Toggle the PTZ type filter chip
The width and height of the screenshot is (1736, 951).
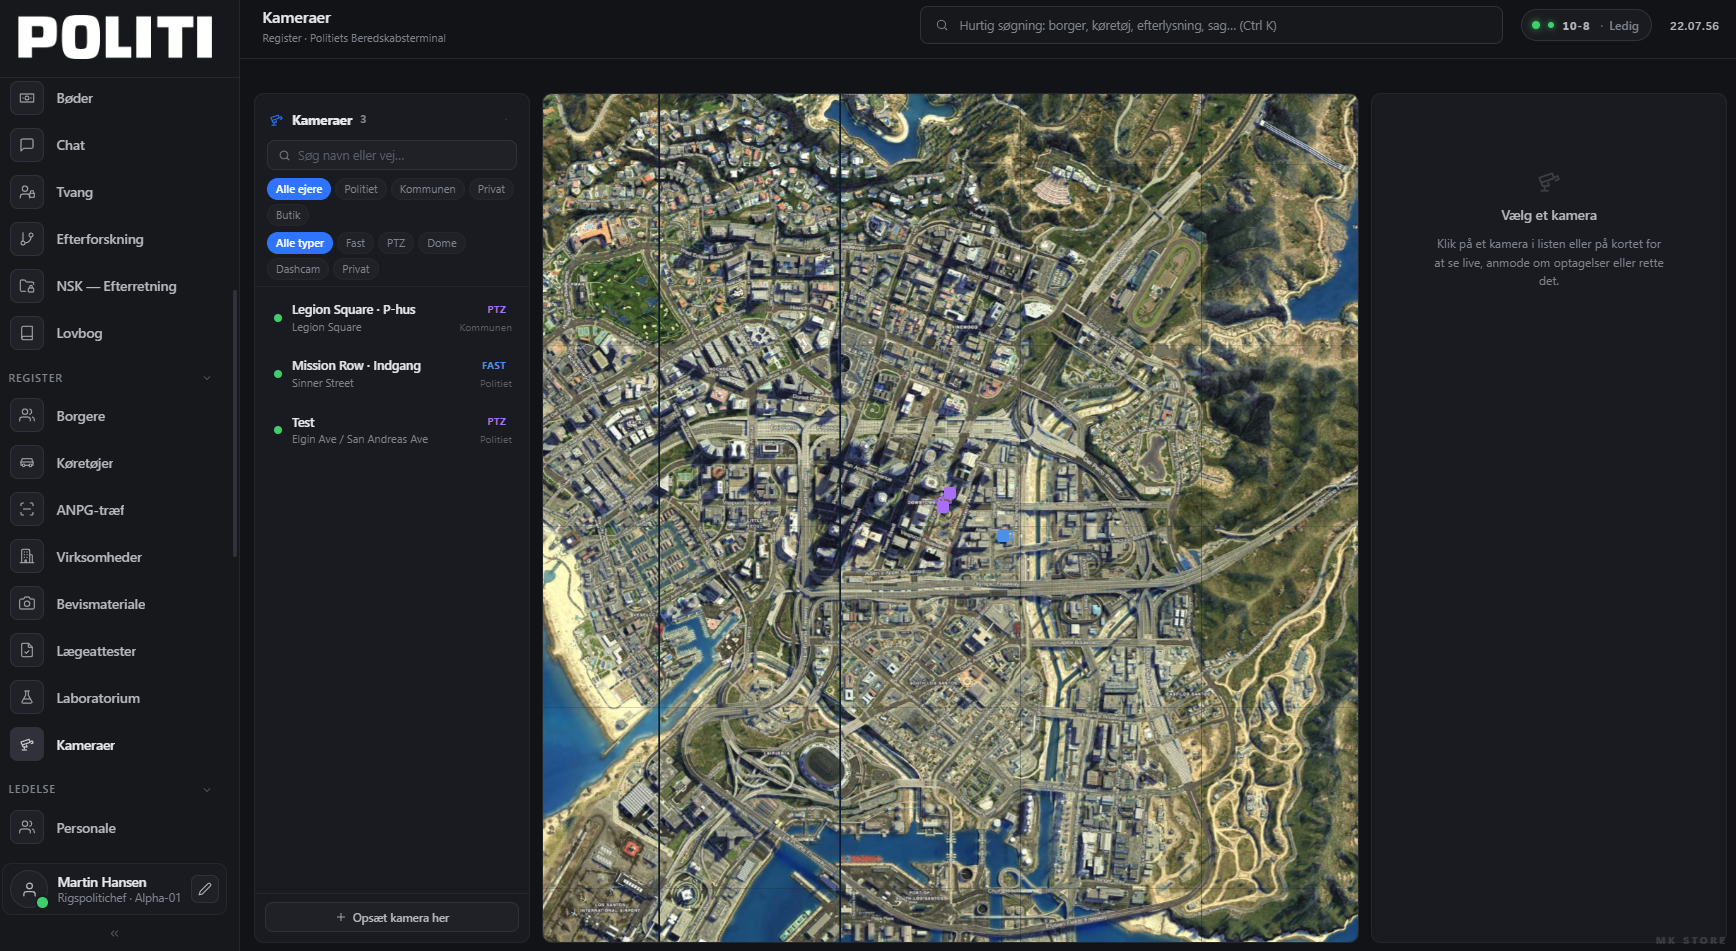[x=396, y=243]
